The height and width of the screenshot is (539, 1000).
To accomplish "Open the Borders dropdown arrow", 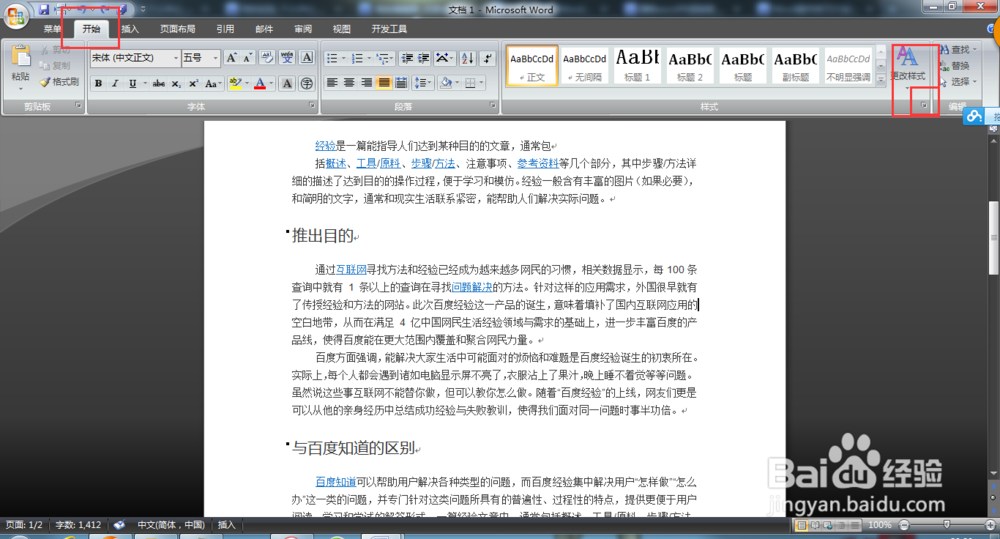I will point(481,83).
